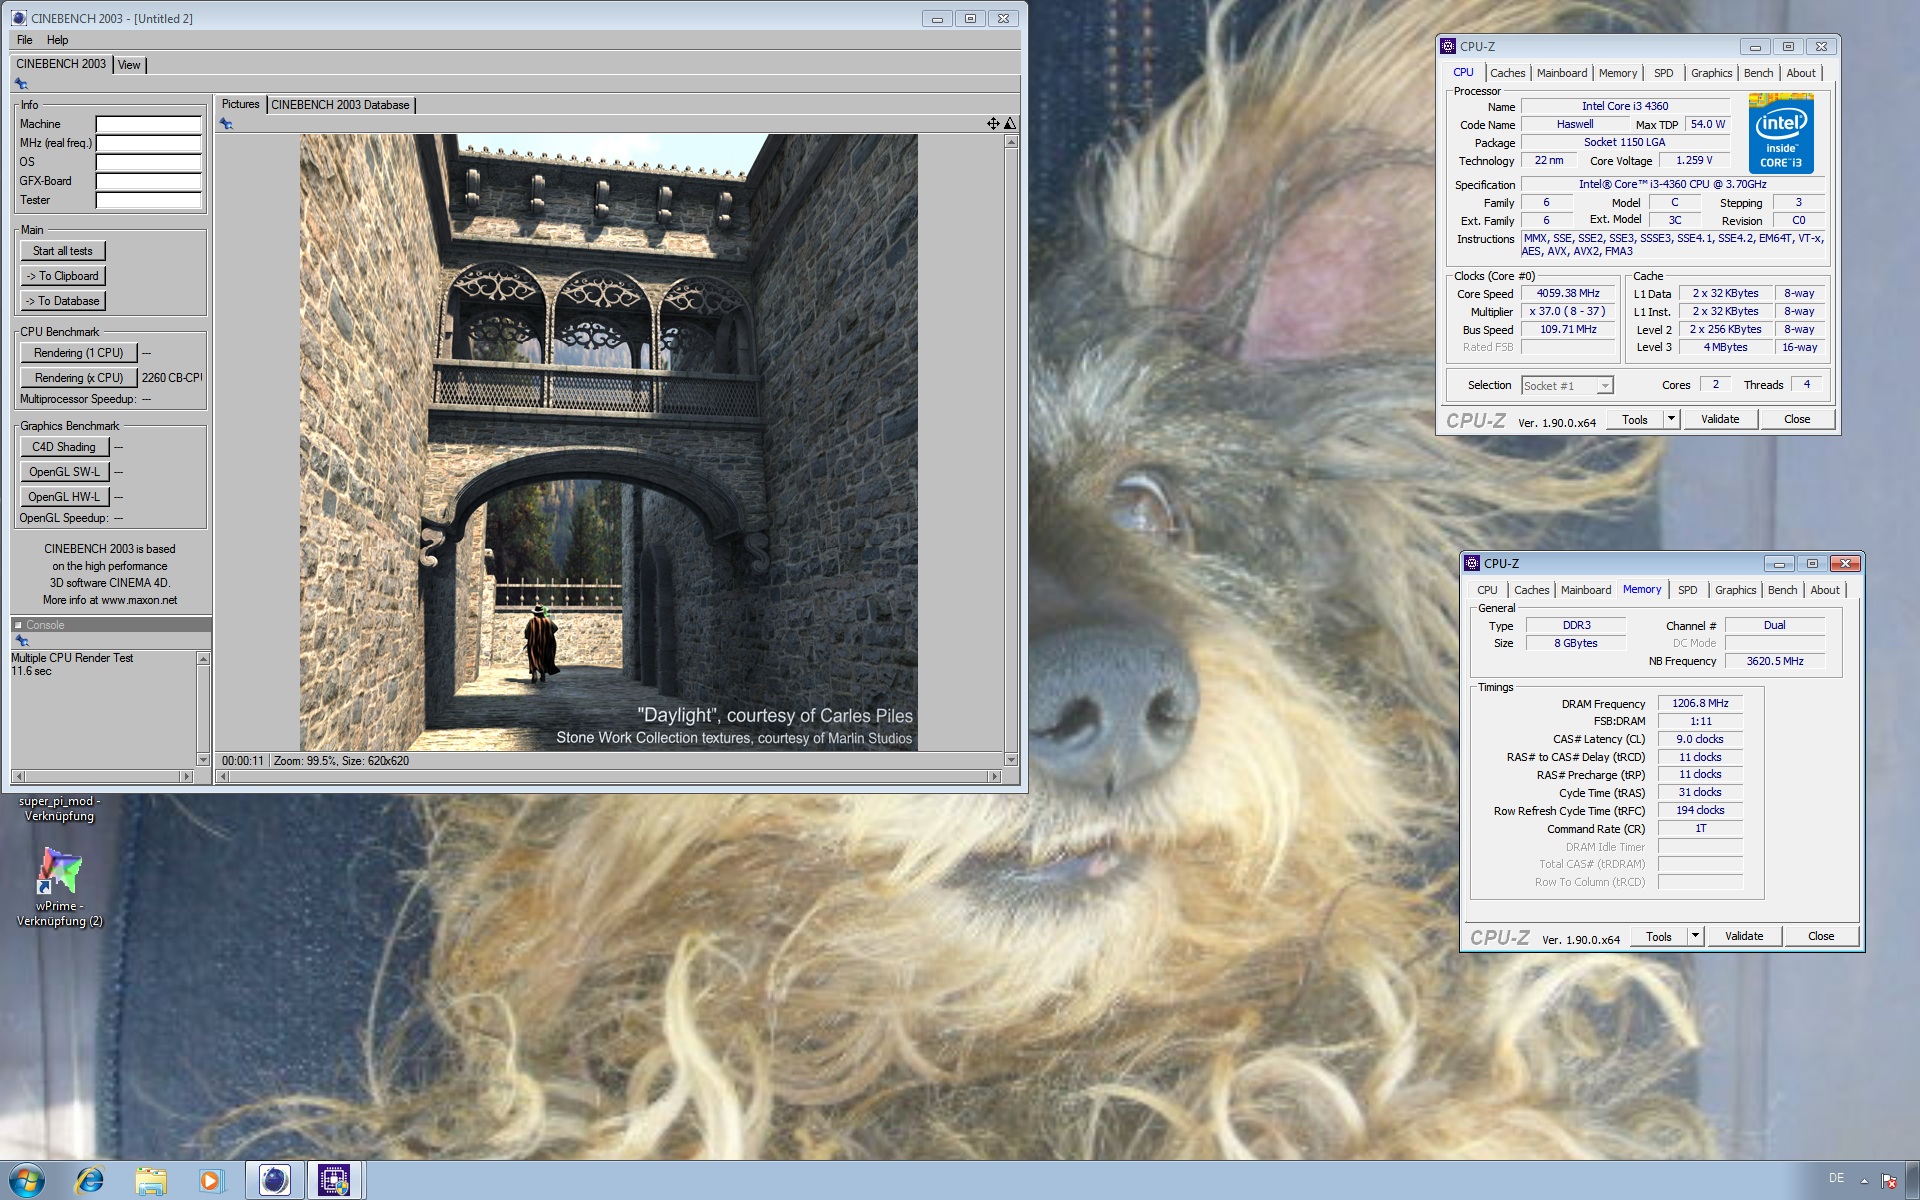Open the CPU tab in the lower CPU-Z
The width and height of the screenshot is (1920, 1200).
pos(1487,590)
